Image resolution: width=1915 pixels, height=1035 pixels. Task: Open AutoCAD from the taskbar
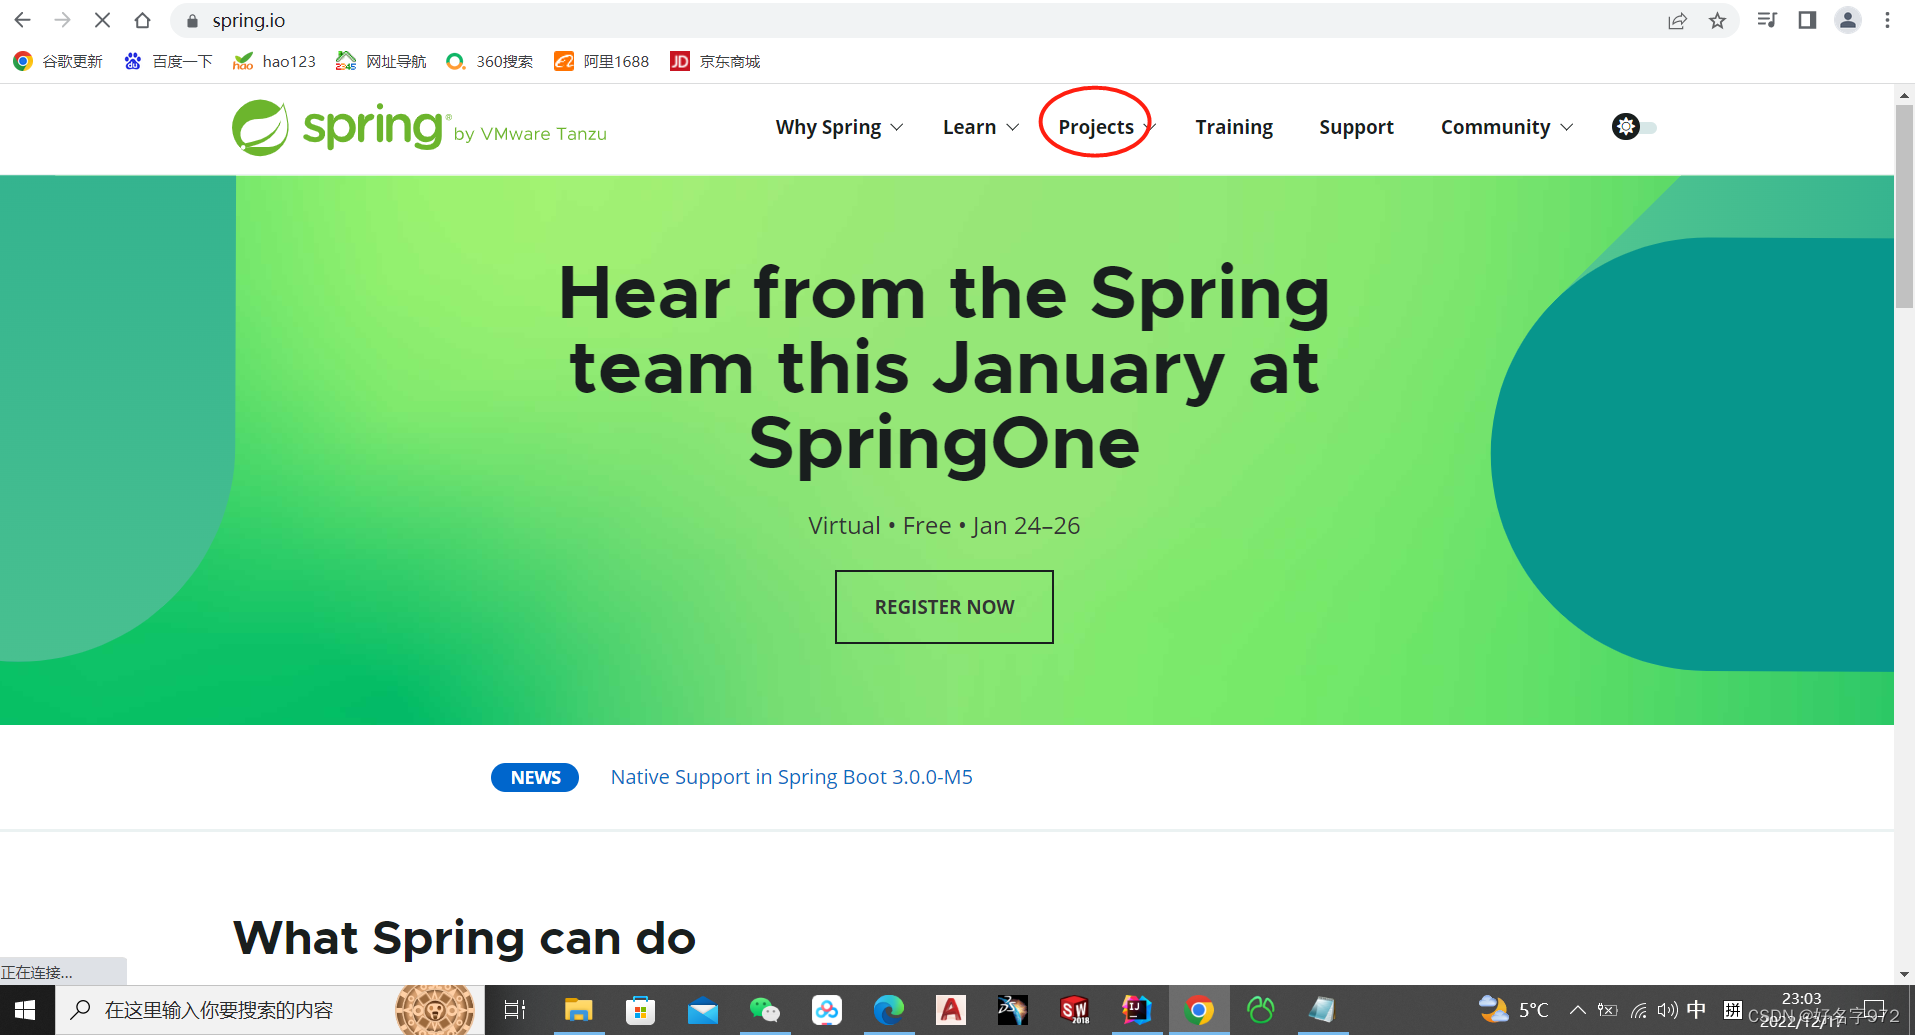pos(951,1010)
